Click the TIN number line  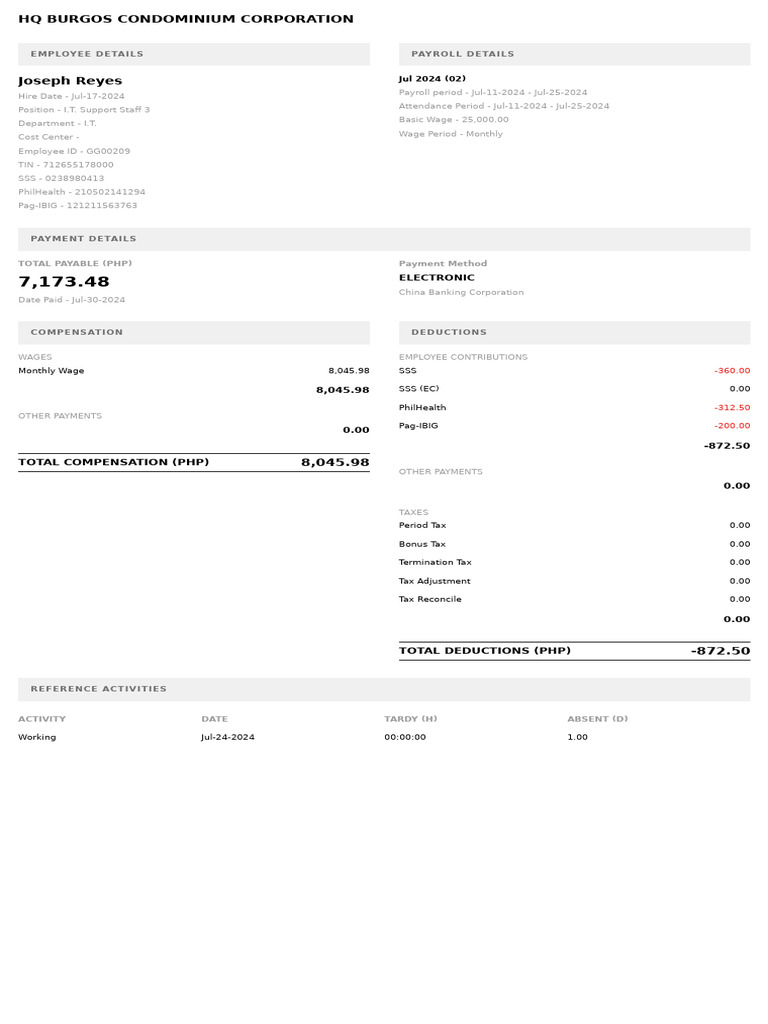click(x=66, y=165)
